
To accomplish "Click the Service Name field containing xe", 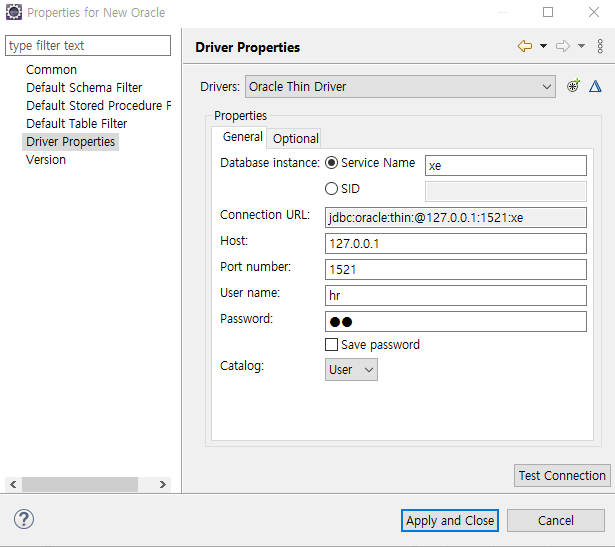I will pyautogui.click(x=506, y=165).
